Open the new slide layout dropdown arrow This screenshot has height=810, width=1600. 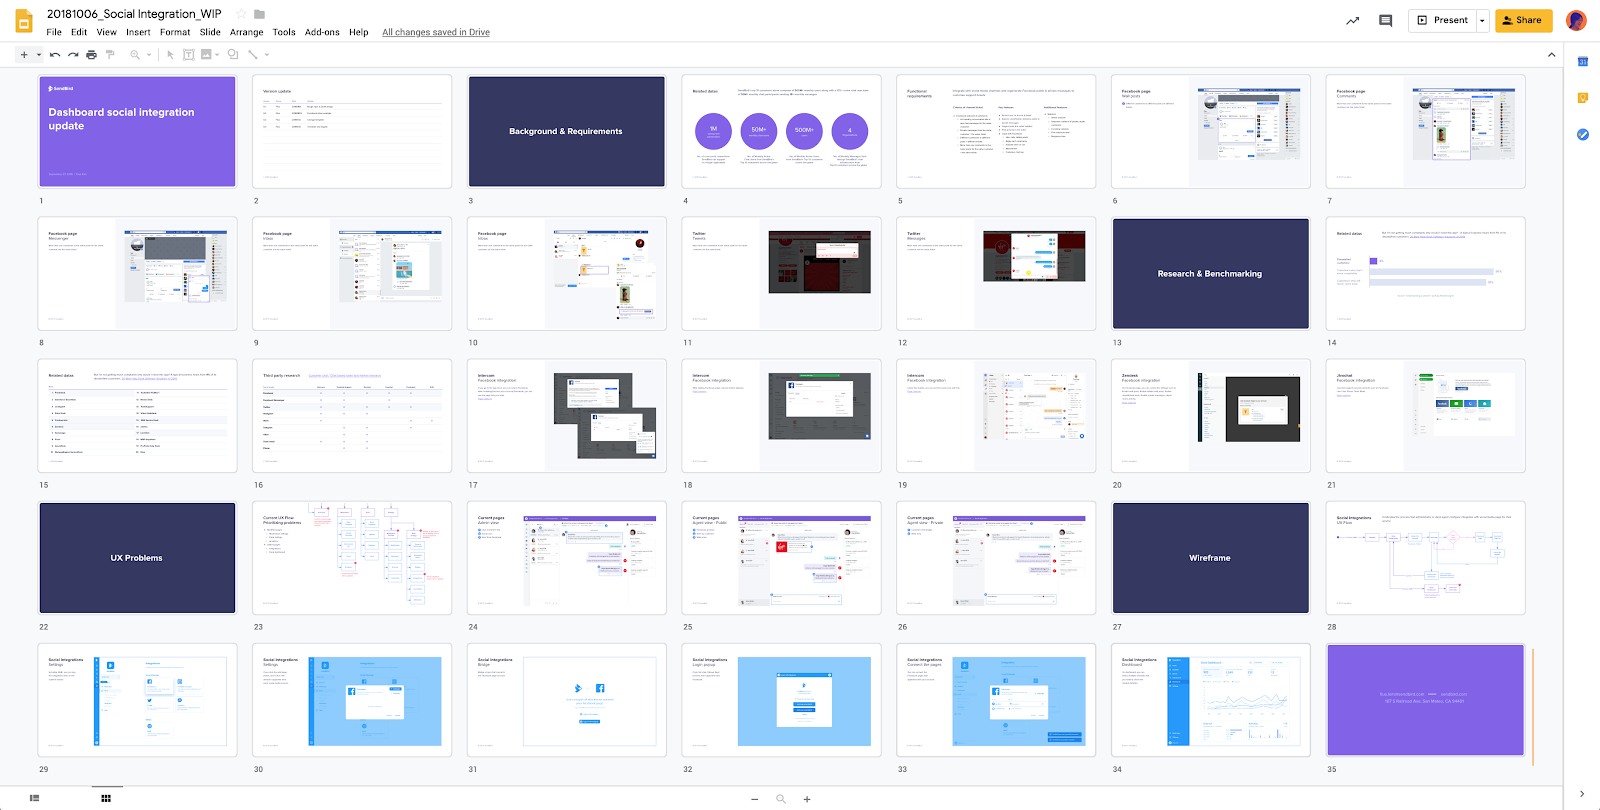39,55
